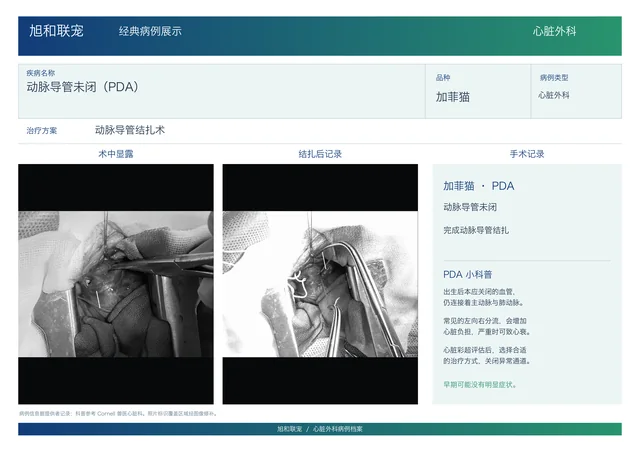Image resolution: width=640 pixels, height=452 pixels.
Task: Click the green note 早期可能没有明显症状
Action: (x=480, y=385)
